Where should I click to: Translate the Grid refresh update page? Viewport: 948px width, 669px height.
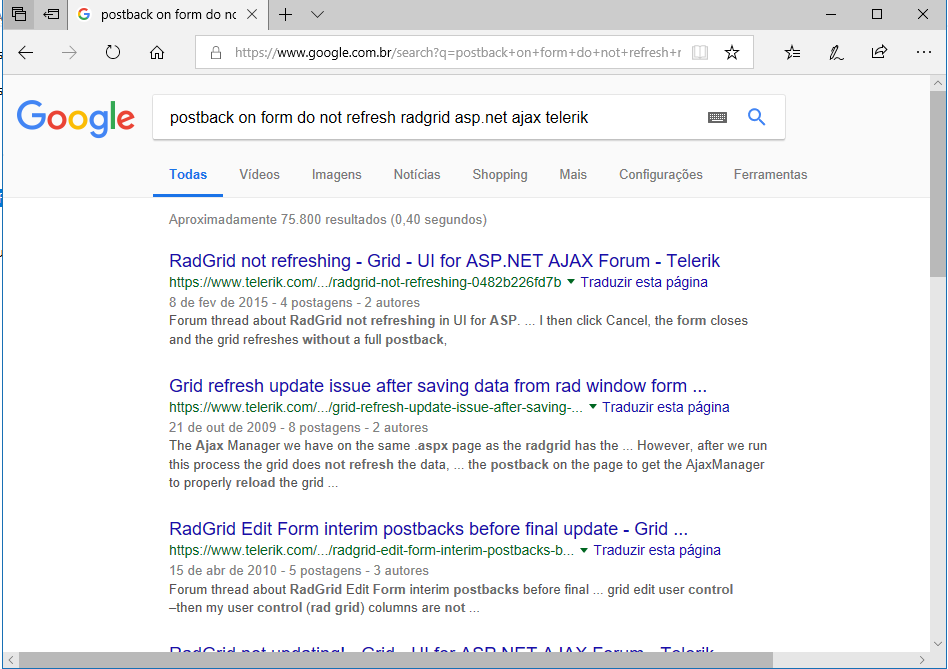(666, 407)
